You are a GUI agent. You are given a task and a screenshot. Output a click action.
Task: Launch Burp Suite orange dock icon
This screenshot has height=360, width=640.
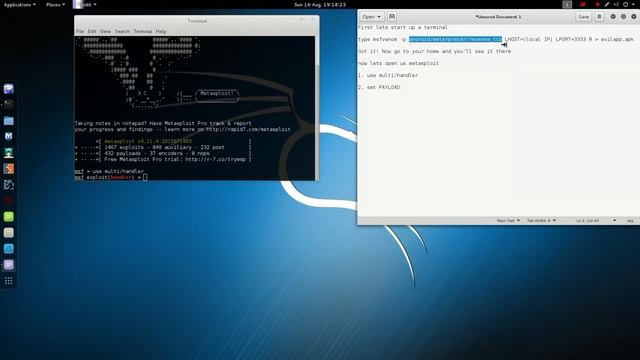(x=9, y=169)
